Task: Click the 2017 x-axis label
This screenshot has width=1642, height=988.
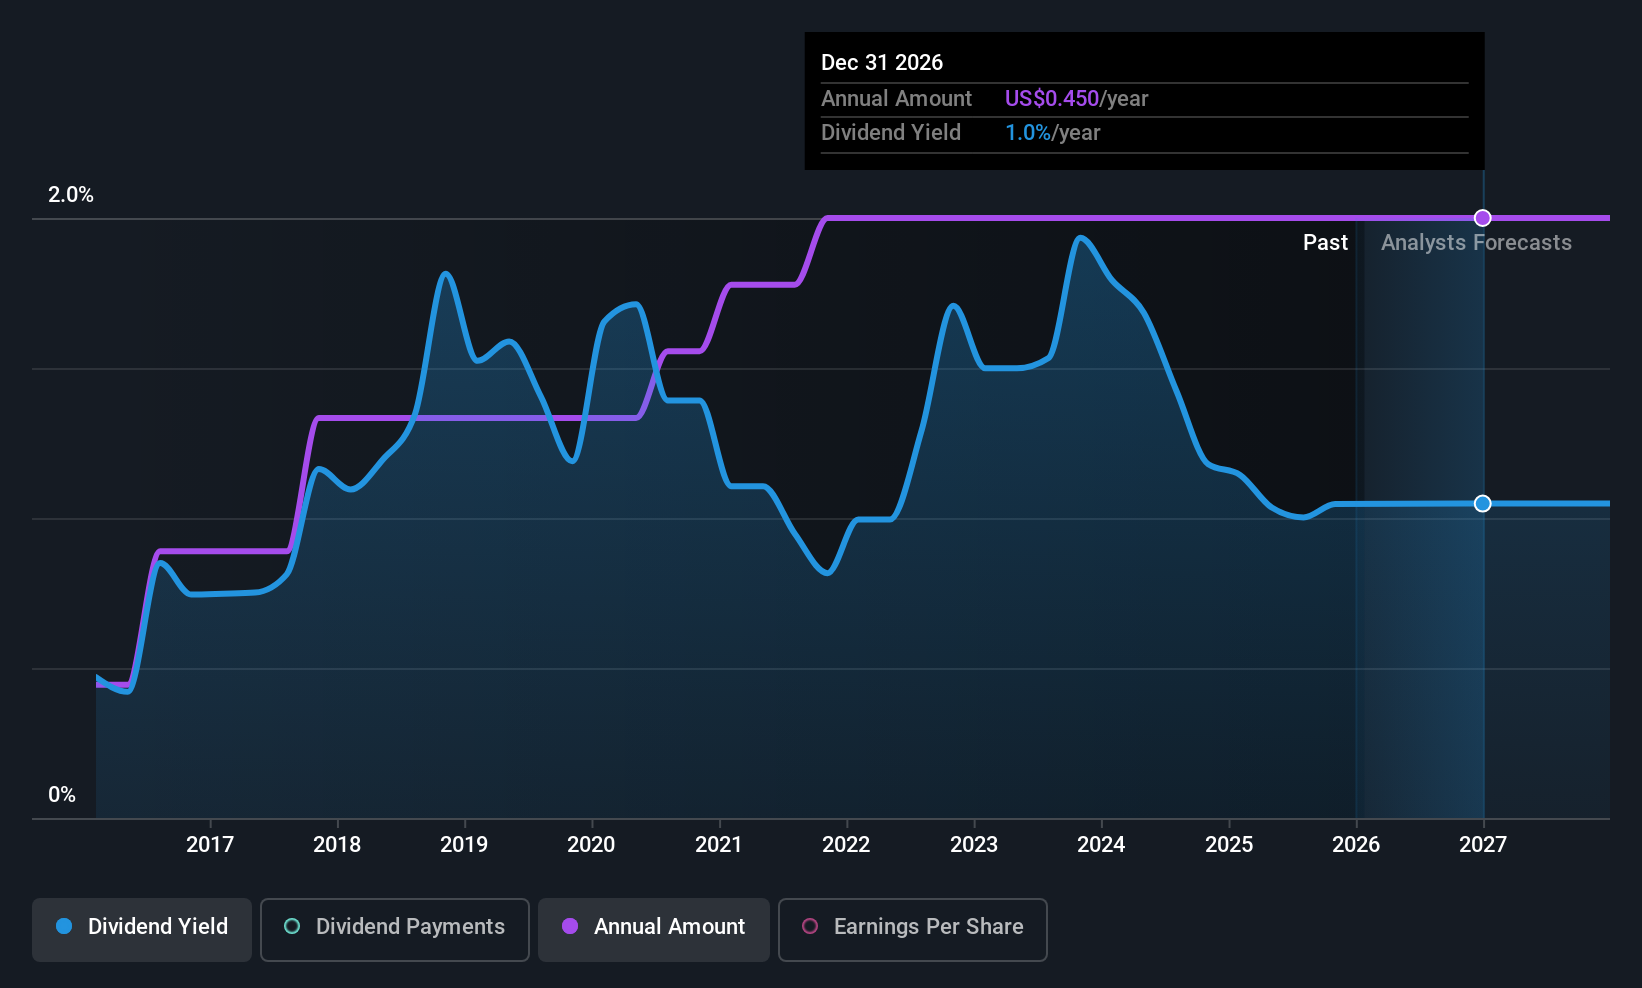Action: pos(210,845)
